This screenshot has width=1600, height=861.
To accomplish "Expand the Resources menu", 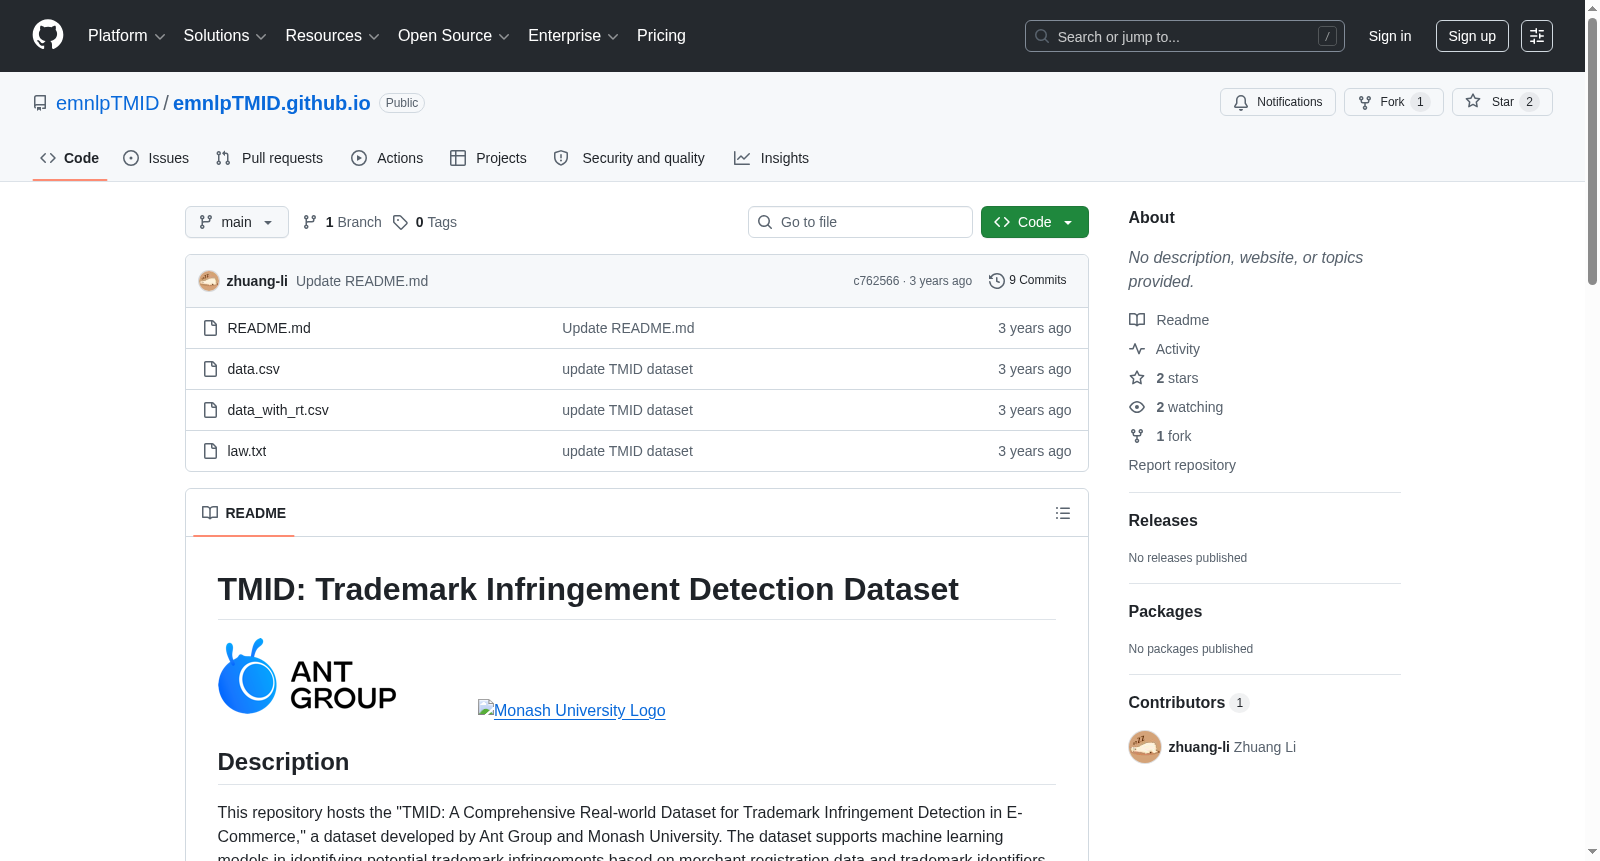I will (x=332, y=36).
